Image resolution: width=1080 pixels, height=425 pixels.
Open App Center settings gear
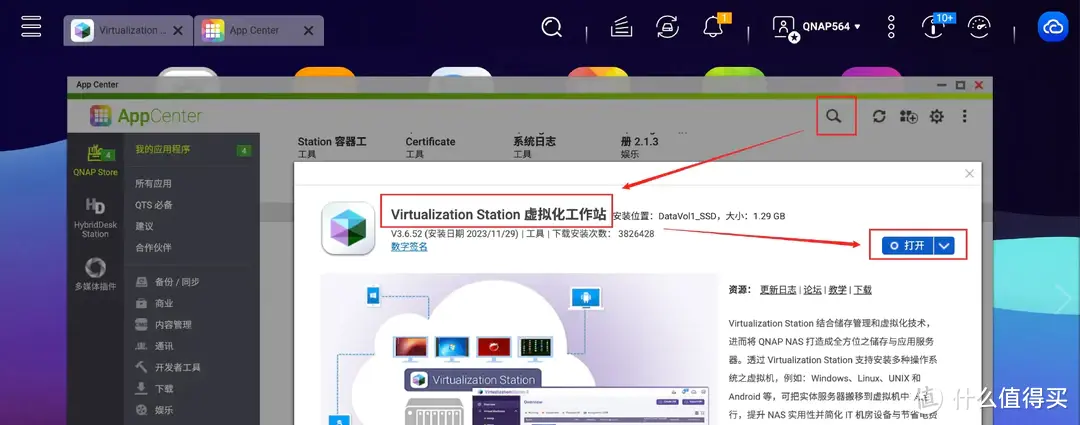(x=936, y=116)
